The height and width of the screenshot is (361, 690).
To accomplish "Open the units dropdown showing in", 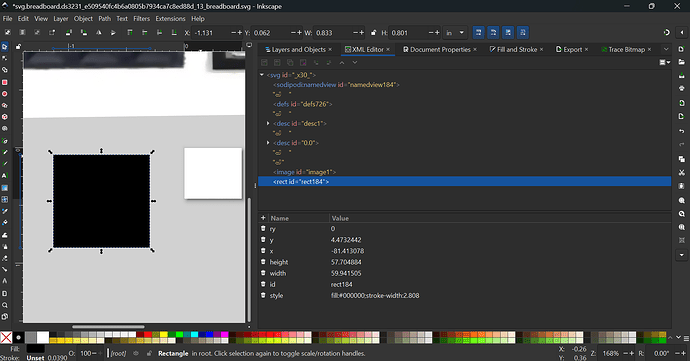I will pyautogui.click(x=455, y=33).
